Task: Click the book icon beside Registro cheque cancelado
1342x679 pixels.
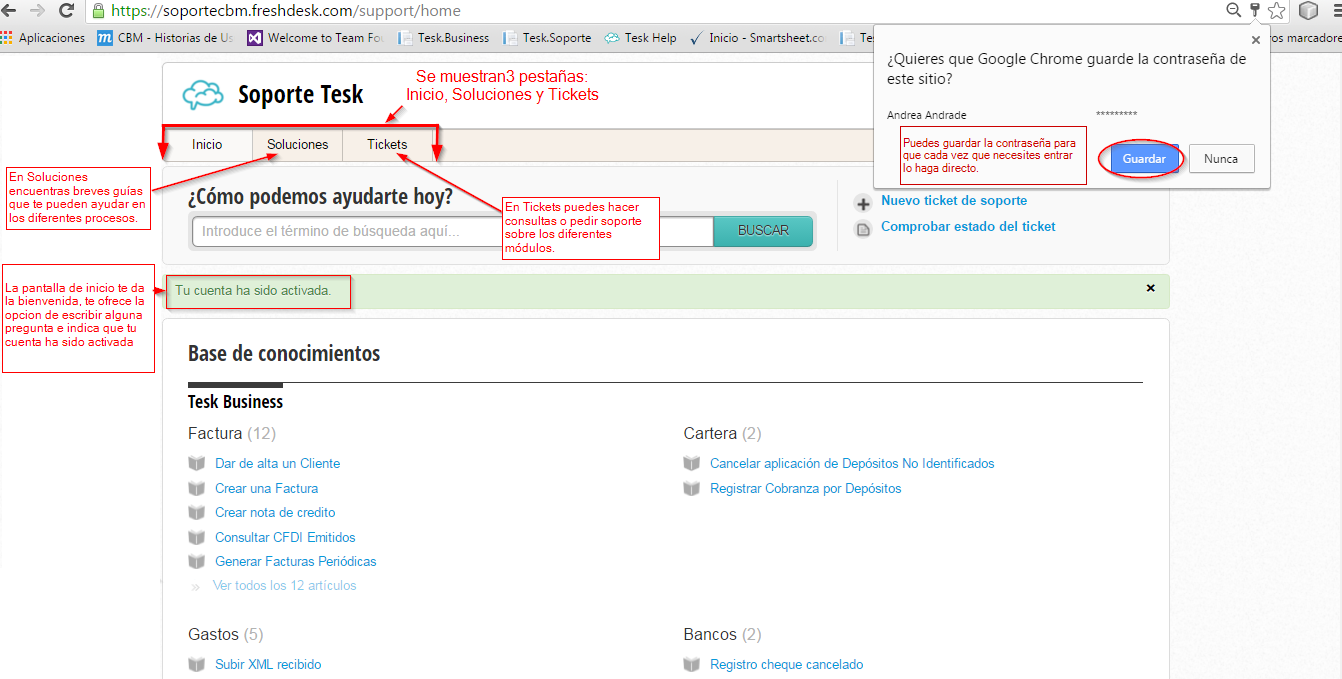Action: pos(692,664)
